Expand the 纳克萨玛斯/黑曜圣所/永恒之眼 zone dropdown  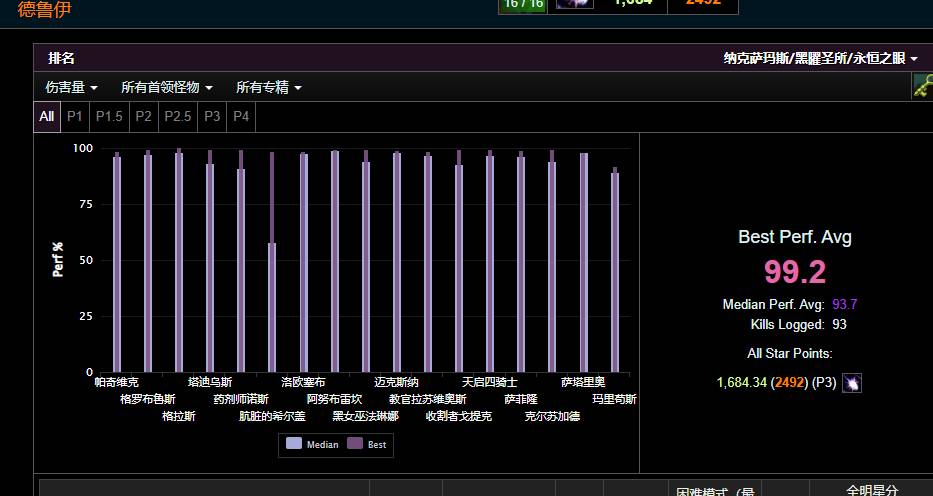point(821,58)
